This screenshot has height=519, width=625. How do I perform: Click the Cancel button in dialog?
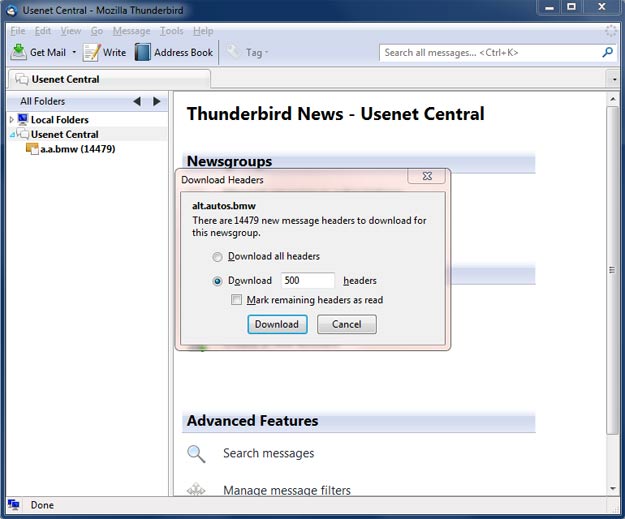[347, 324]
